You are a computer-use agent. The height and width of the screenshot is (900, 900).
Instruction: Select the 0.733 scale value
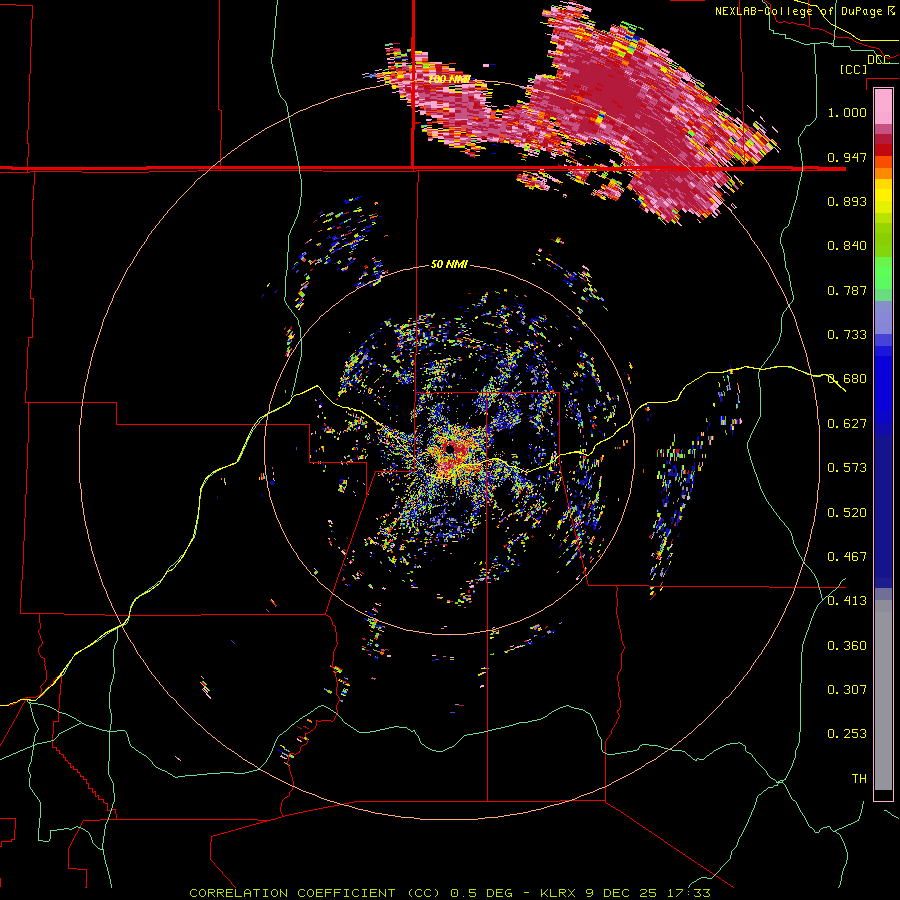(x=847, y=335)
